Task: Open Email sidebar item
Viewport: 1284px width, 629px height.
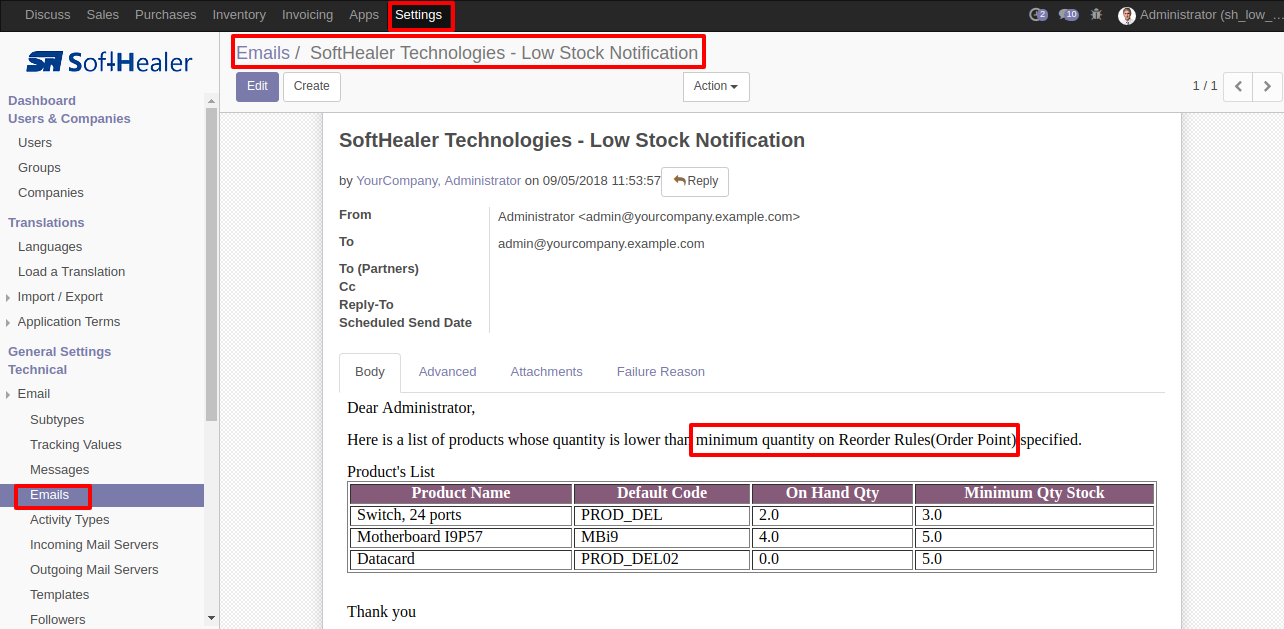Action: click(x=34, y=394)
